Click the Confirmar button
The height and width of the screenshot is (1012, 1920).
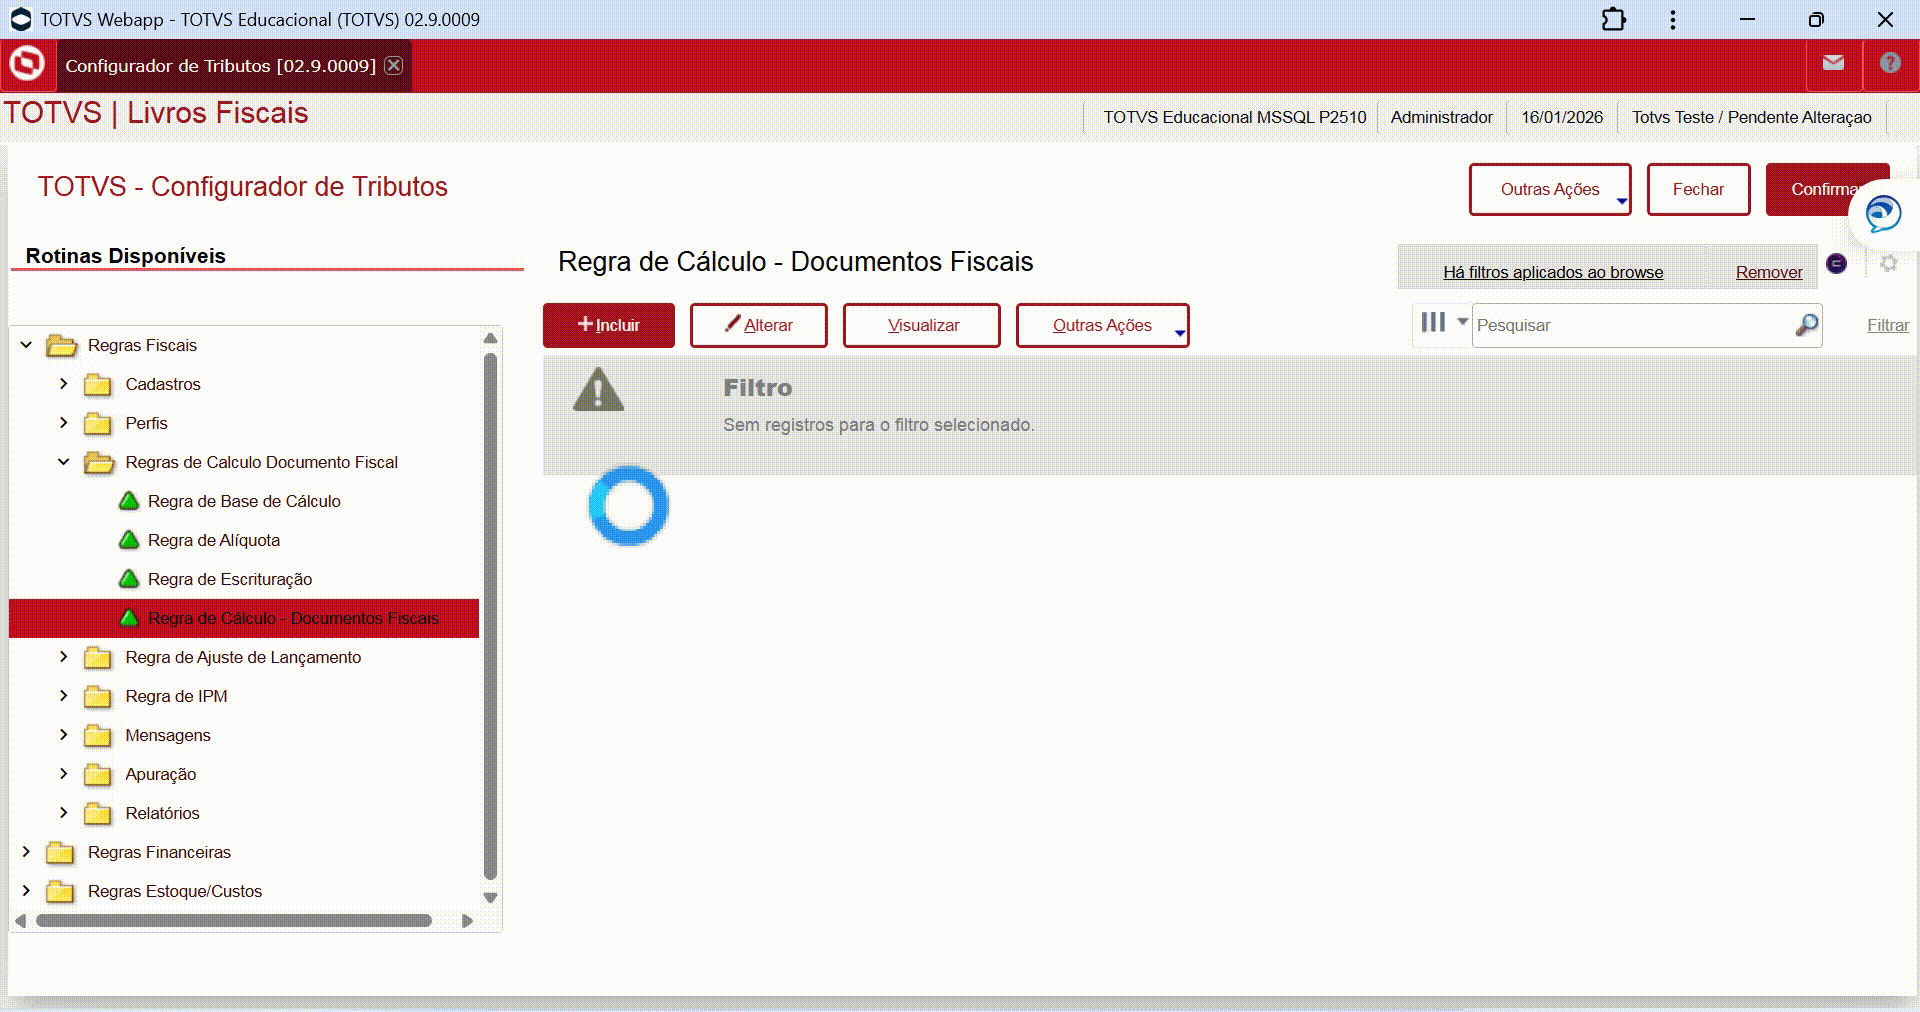pos(1826,189)
